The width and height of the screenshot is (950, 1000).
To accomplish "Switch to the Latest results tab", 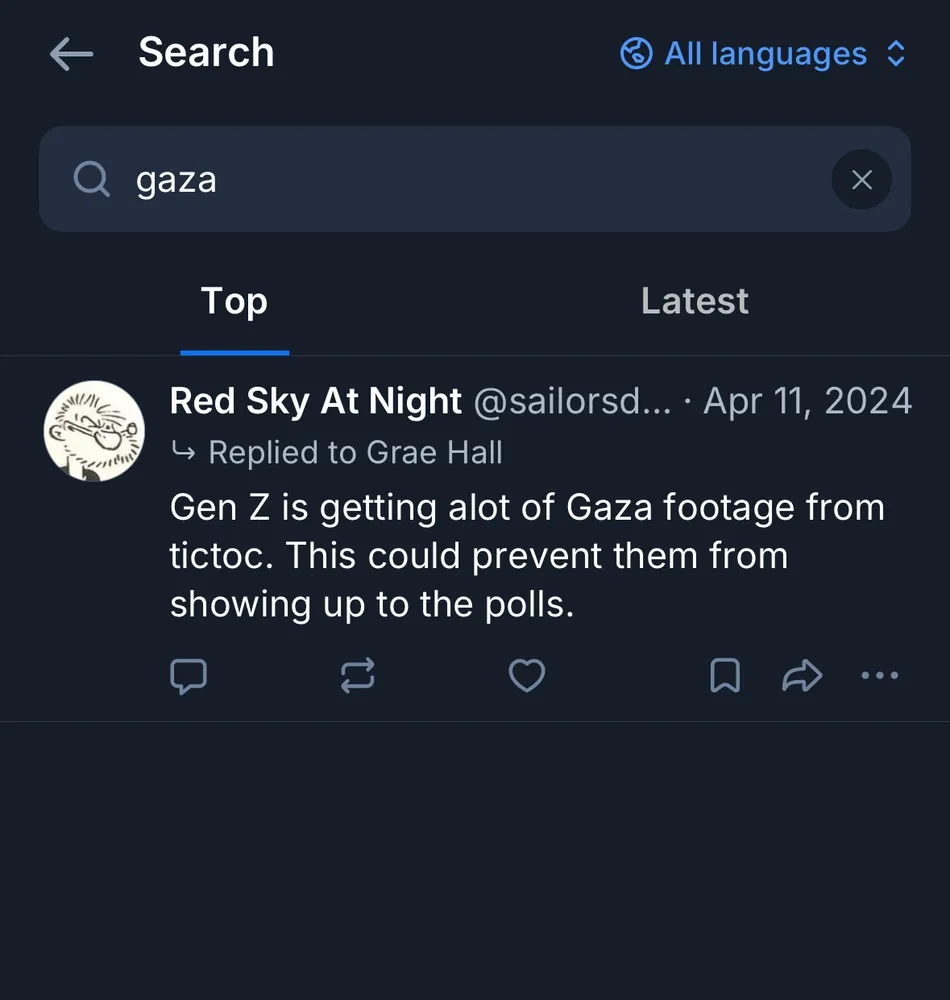I will (x=694, y=302).
